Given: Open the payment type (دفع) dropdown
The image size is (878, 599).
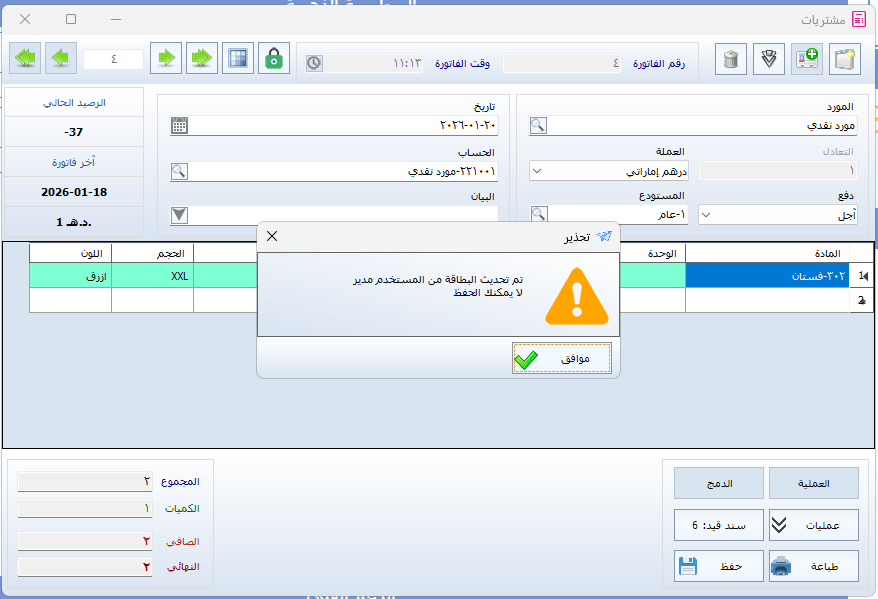Looking at the screenshot, I should pos(707,214).
